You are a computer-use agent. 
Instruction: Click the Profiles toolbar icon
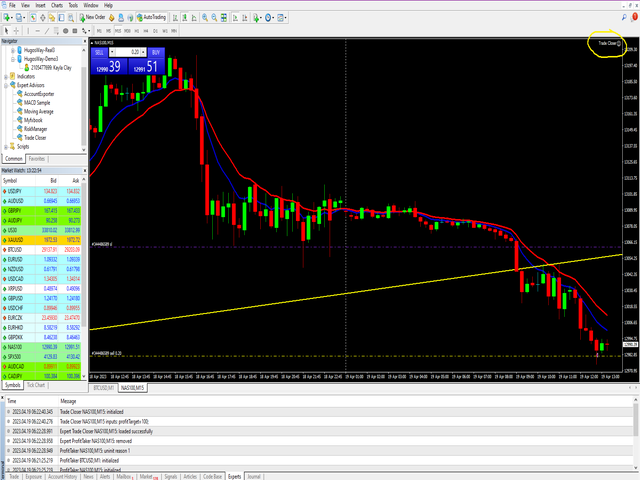pyautogui.click(x=19, y=18)
